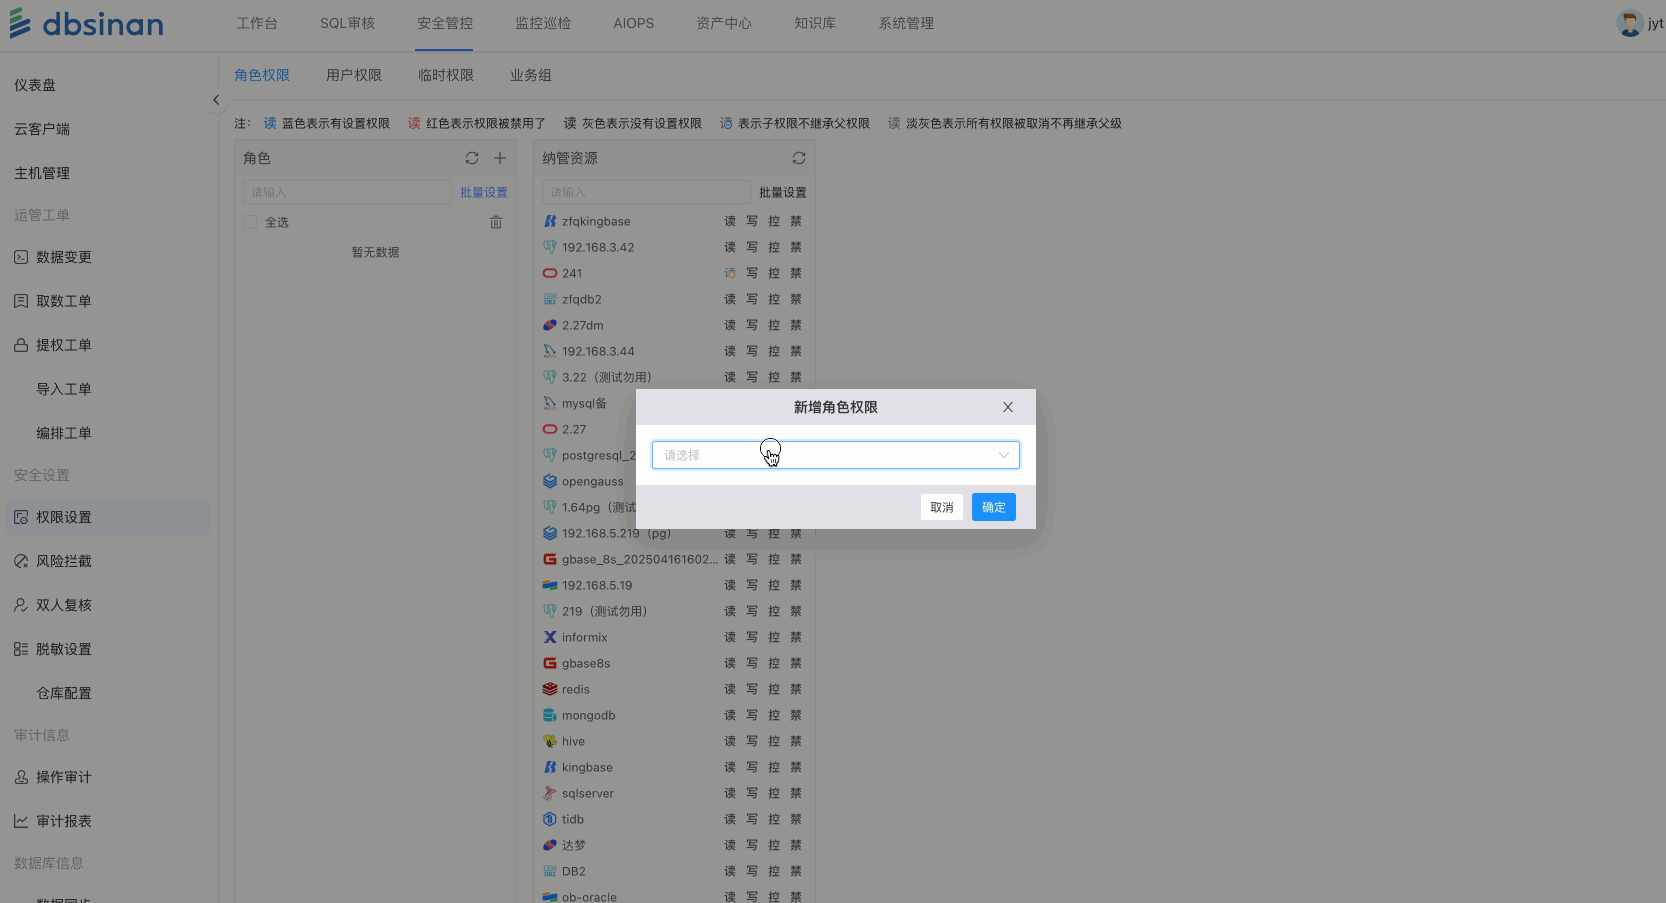This screenshot has height=903, width=1666.
Task: Switch to the 用户权限 tab
Action: click(x=354, y=75)
